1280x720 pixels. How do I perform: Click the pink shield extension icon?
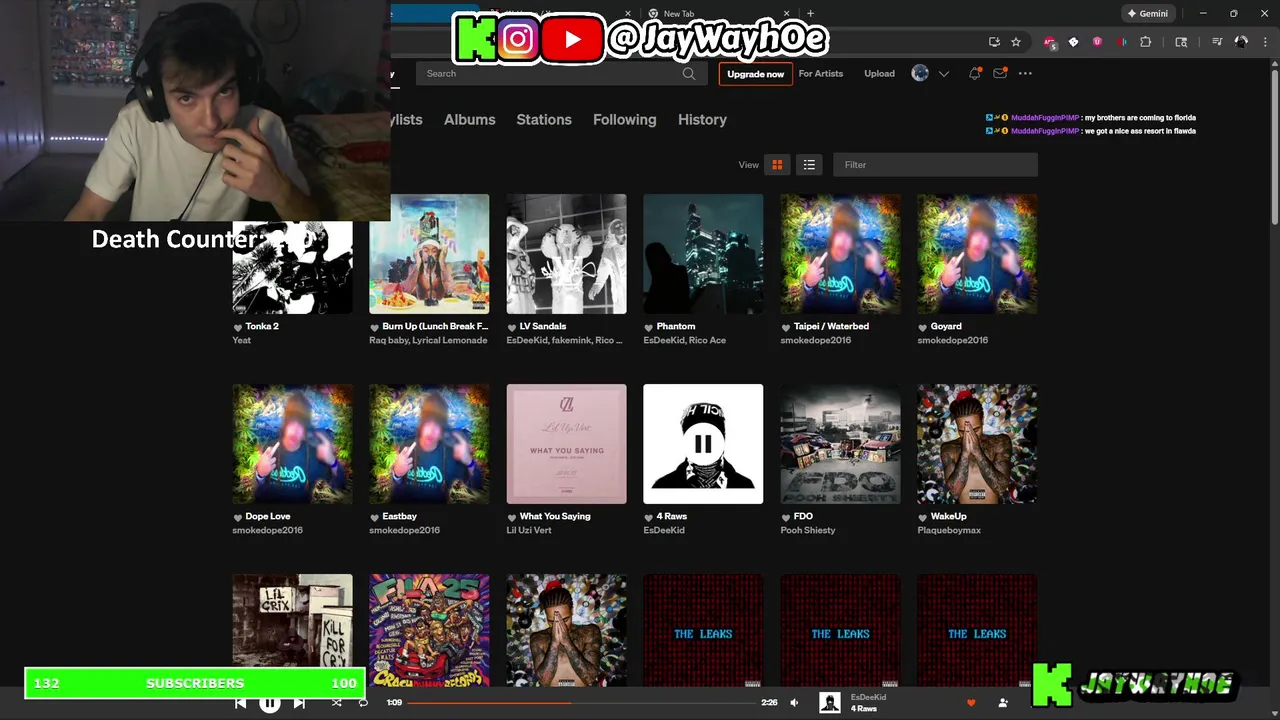tap(1097, 42)
